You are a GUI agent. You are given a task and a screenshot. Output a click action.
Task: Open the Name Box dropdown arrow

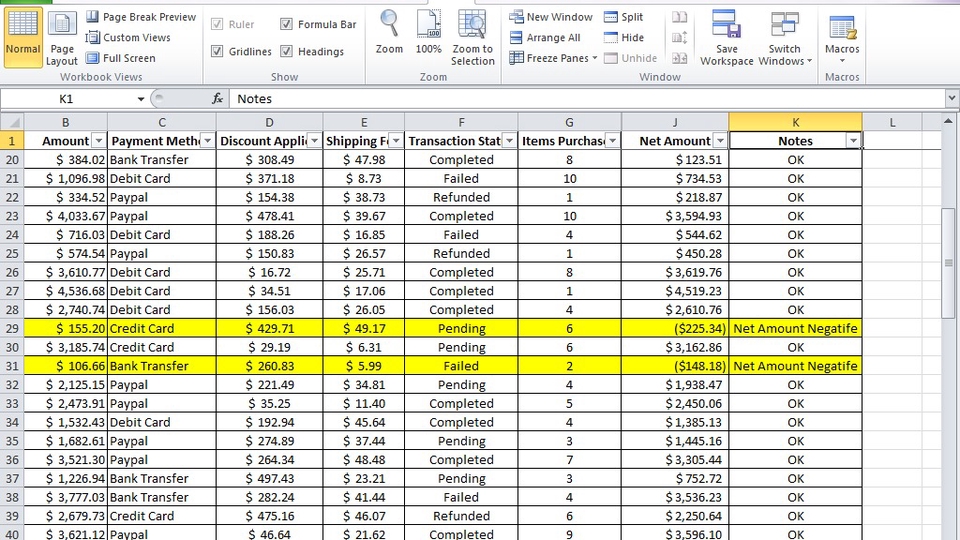[x=140, y=99]
